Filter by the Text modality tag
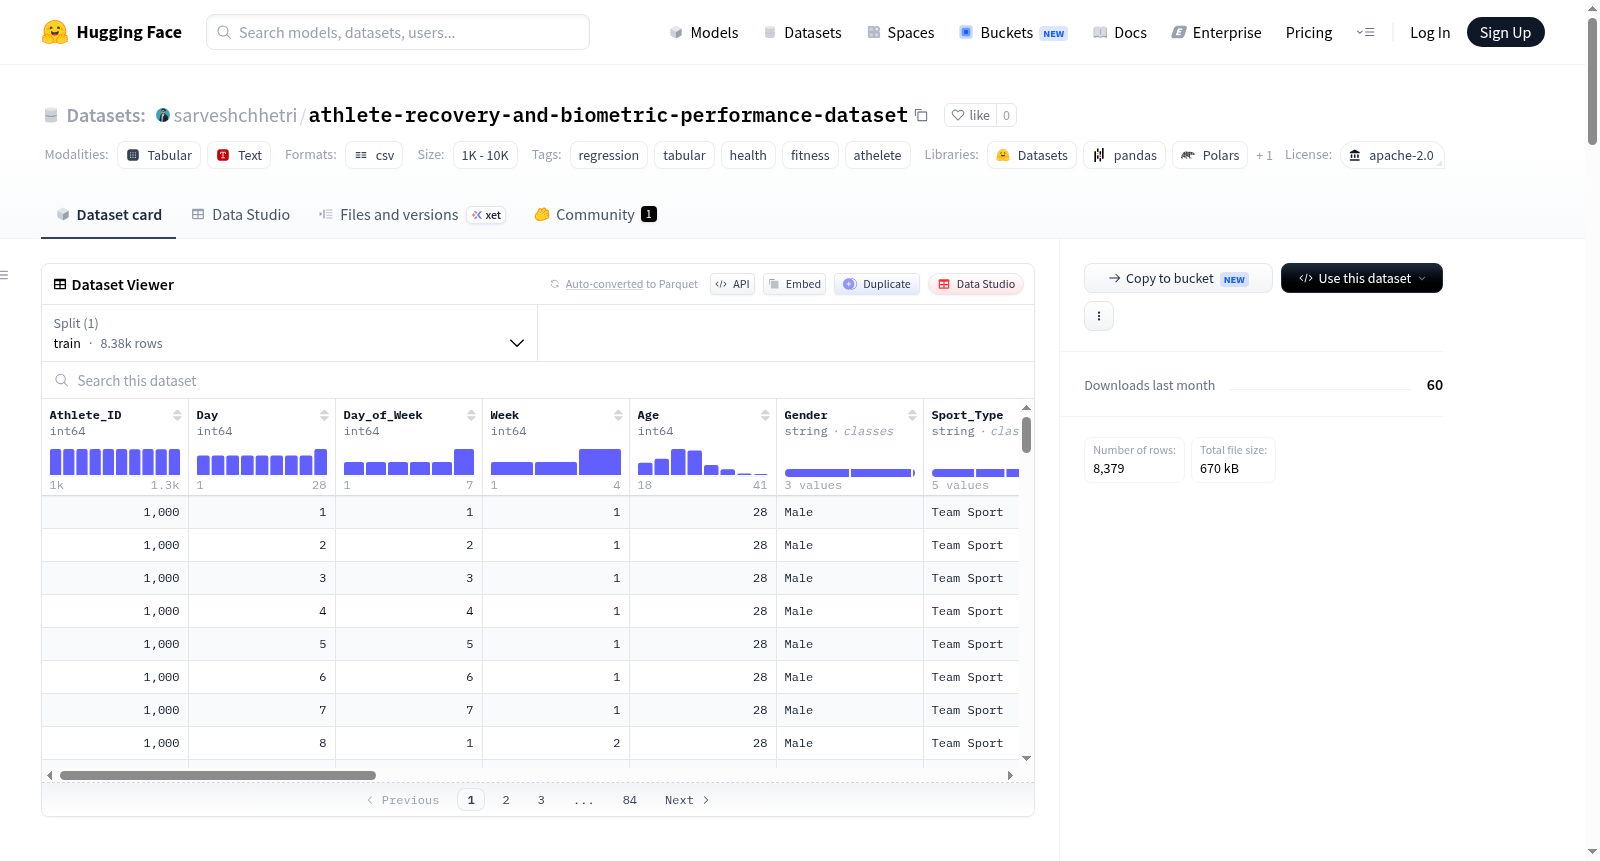The height and width of the screenshot is (861, 1600). (239, 155)
